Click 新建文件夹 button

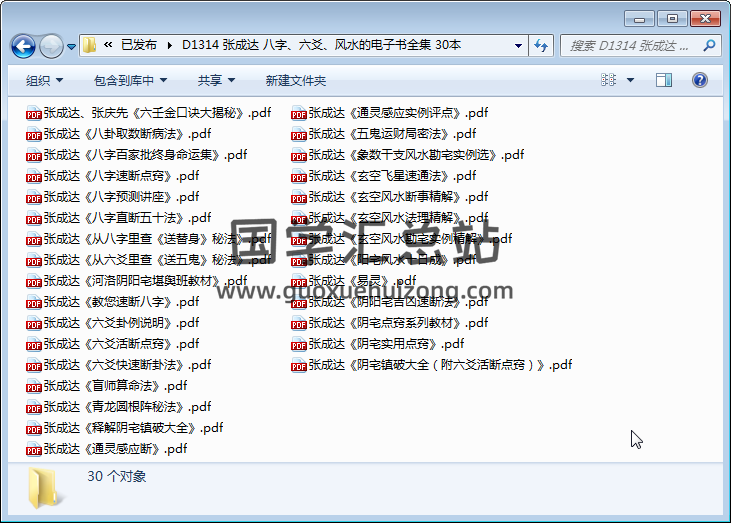(x=296, y=81)
